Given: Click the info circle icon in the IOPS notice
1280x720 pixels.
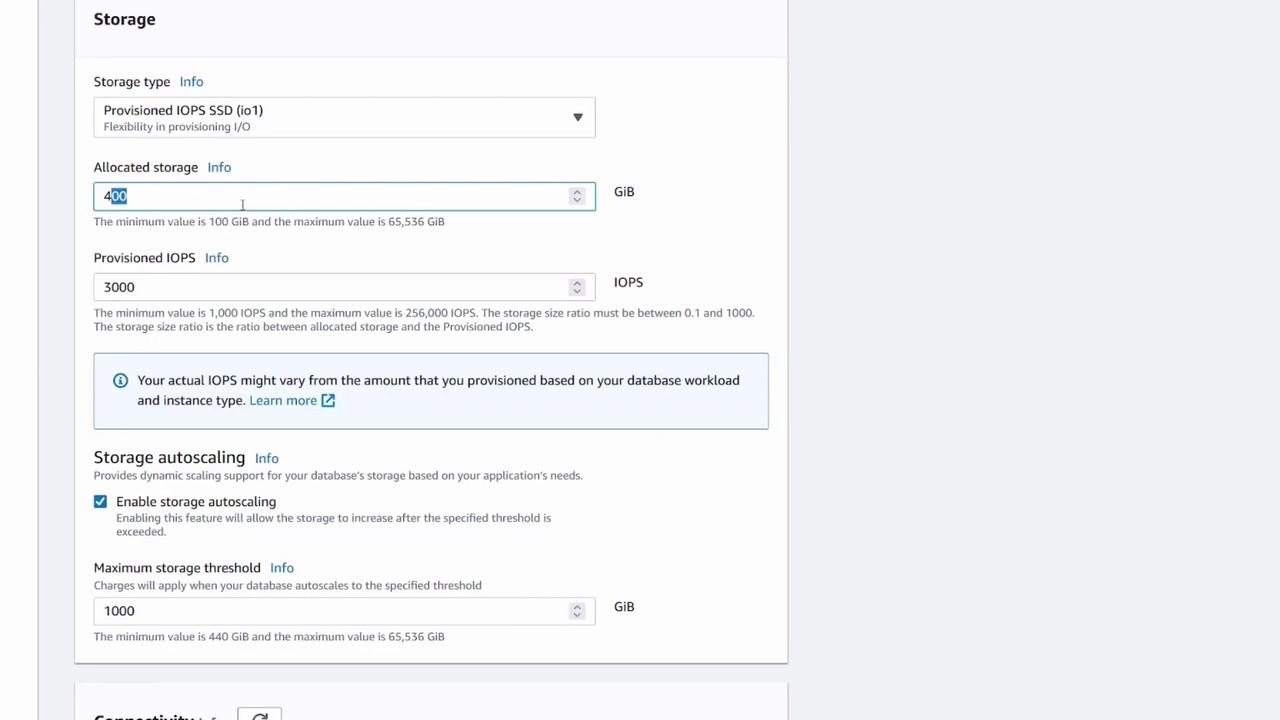Looking at the screenshot, I should (x=120, y=381).
